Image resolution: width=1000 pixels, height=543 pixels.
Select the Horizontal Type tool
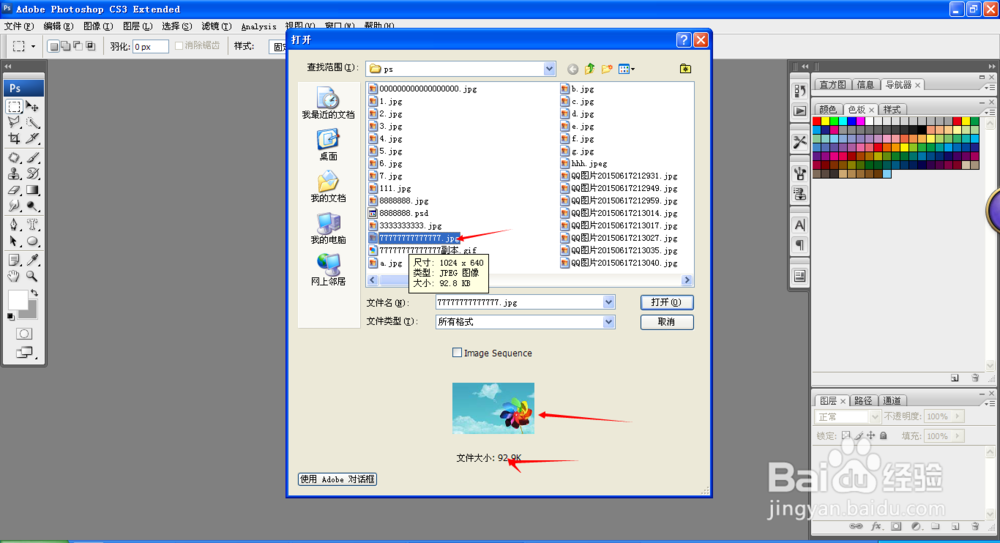pos(33,225)
